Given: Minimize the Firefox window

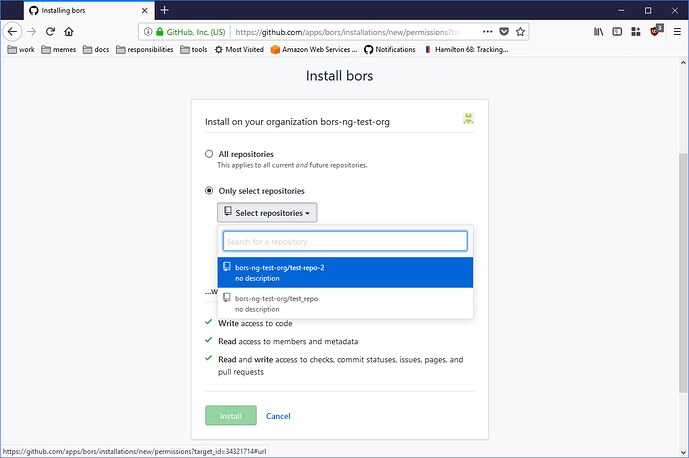Looking at the screenshot, I should (621, 10).
